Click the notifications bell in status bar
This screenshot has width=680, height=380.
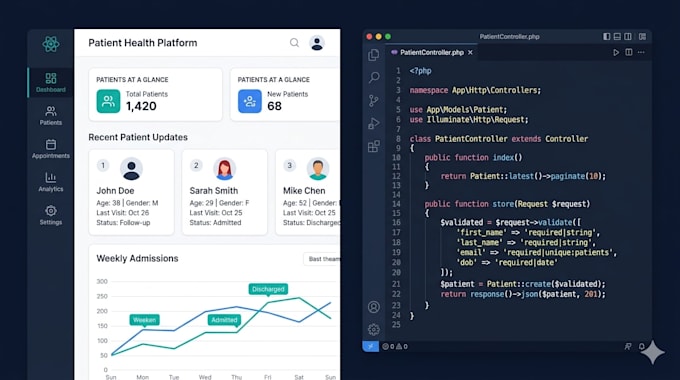641,346
